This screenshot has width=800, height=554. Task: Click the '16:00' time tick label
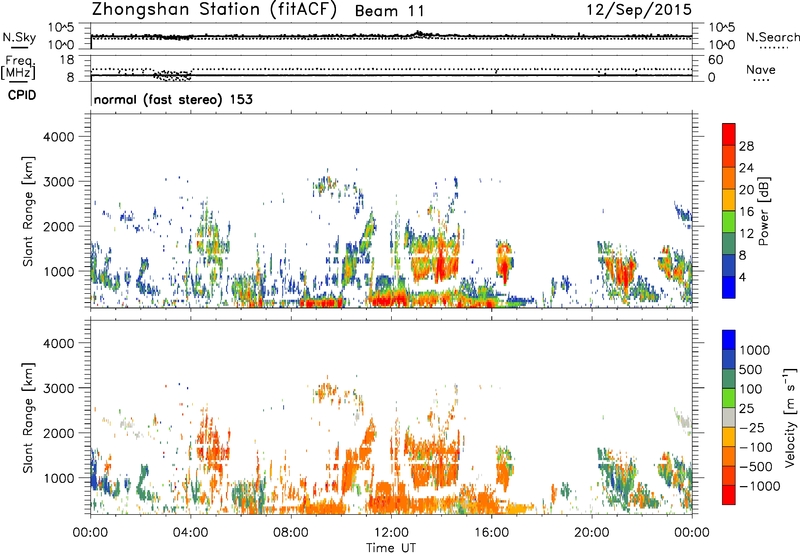pos(491,533)
